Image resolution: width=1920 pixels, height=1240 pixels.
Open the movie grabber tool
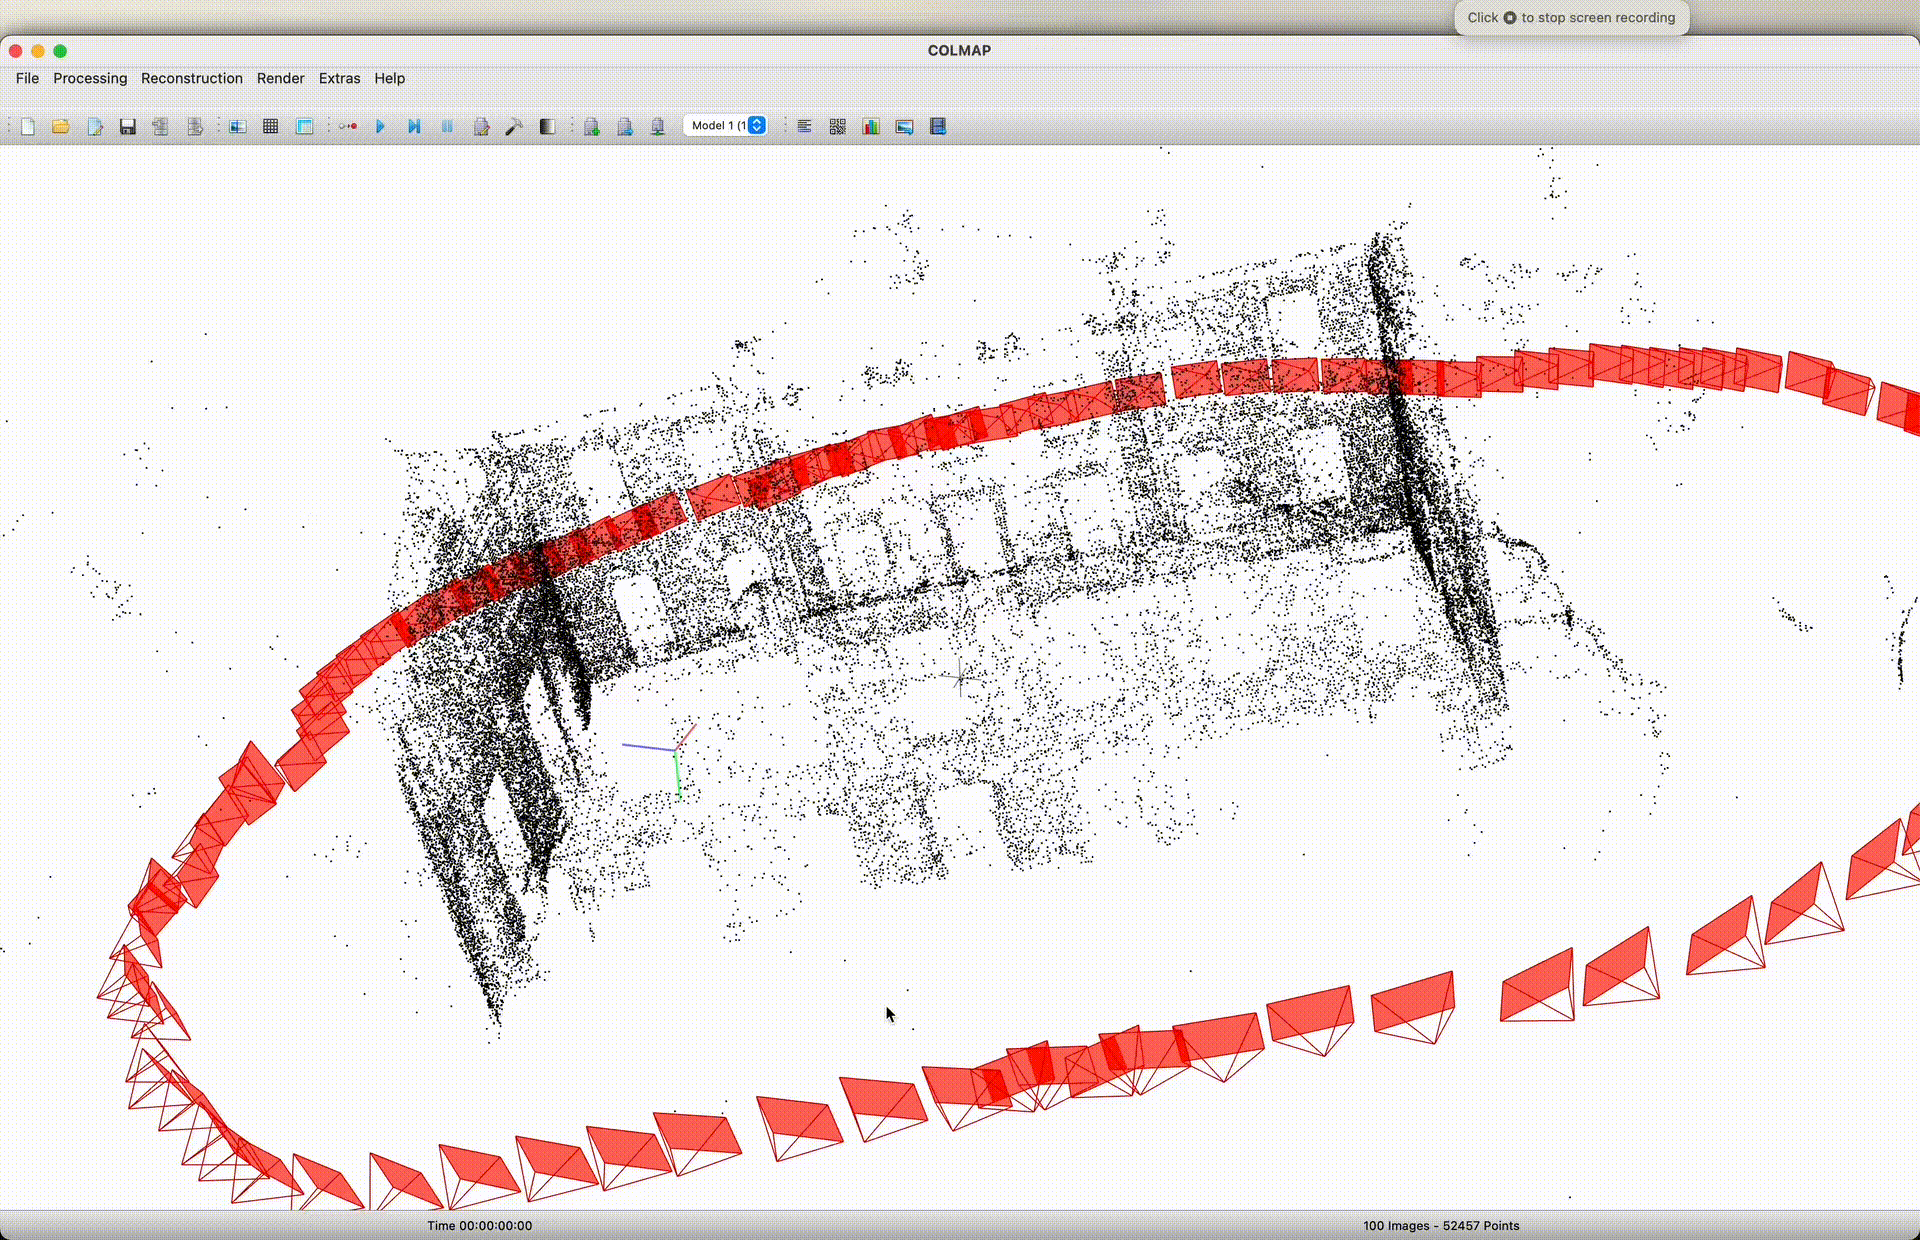tap(937, 126)
